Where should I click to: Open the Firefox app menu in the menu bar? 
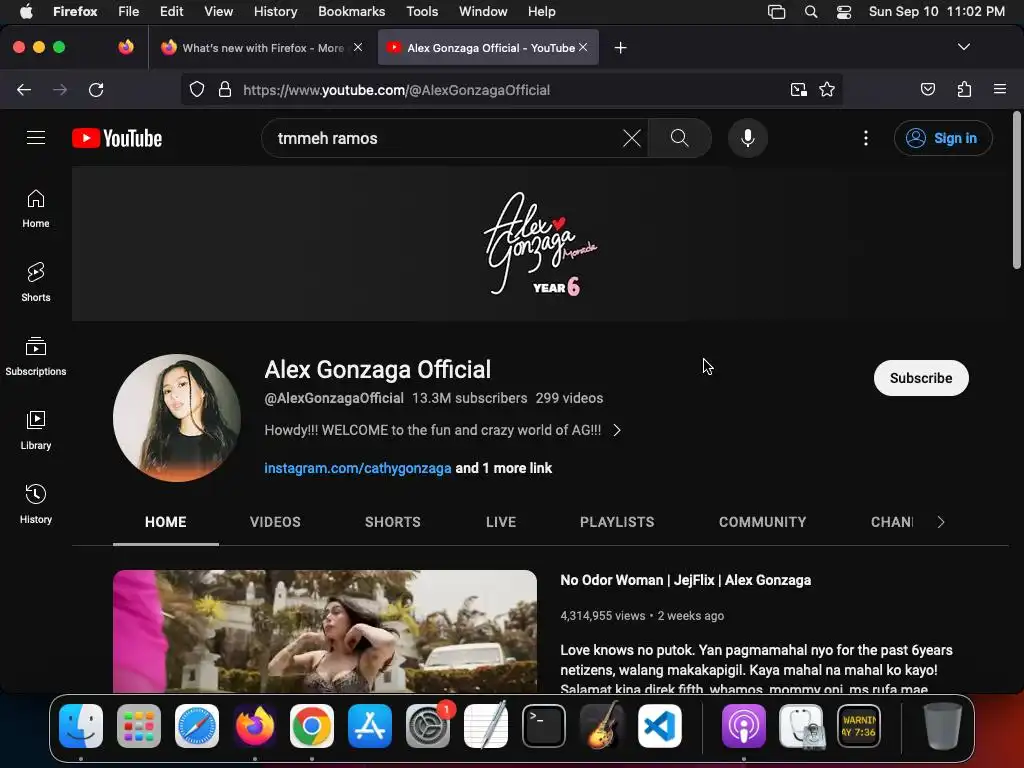coord(75,11)
